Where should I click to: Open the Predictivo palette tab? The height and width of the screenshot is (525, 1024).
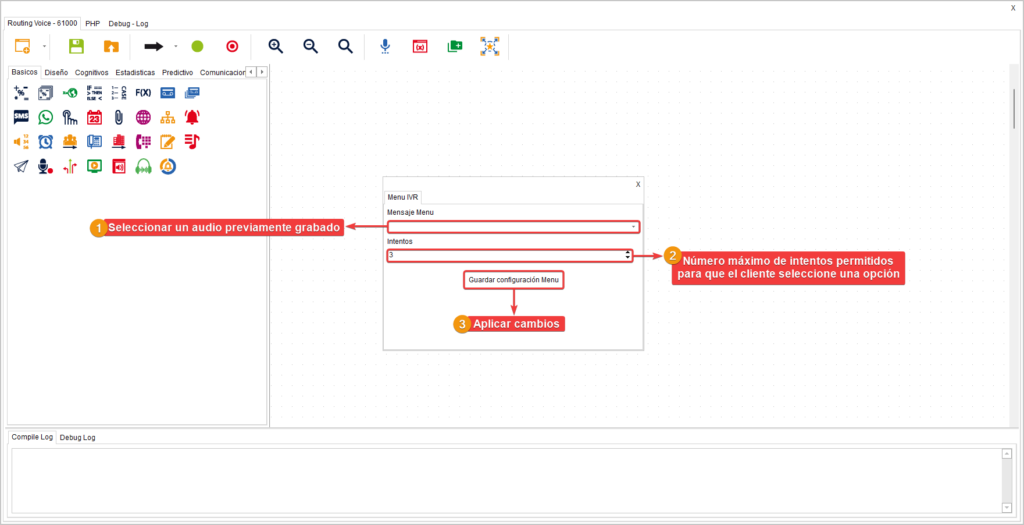(178, 72)
